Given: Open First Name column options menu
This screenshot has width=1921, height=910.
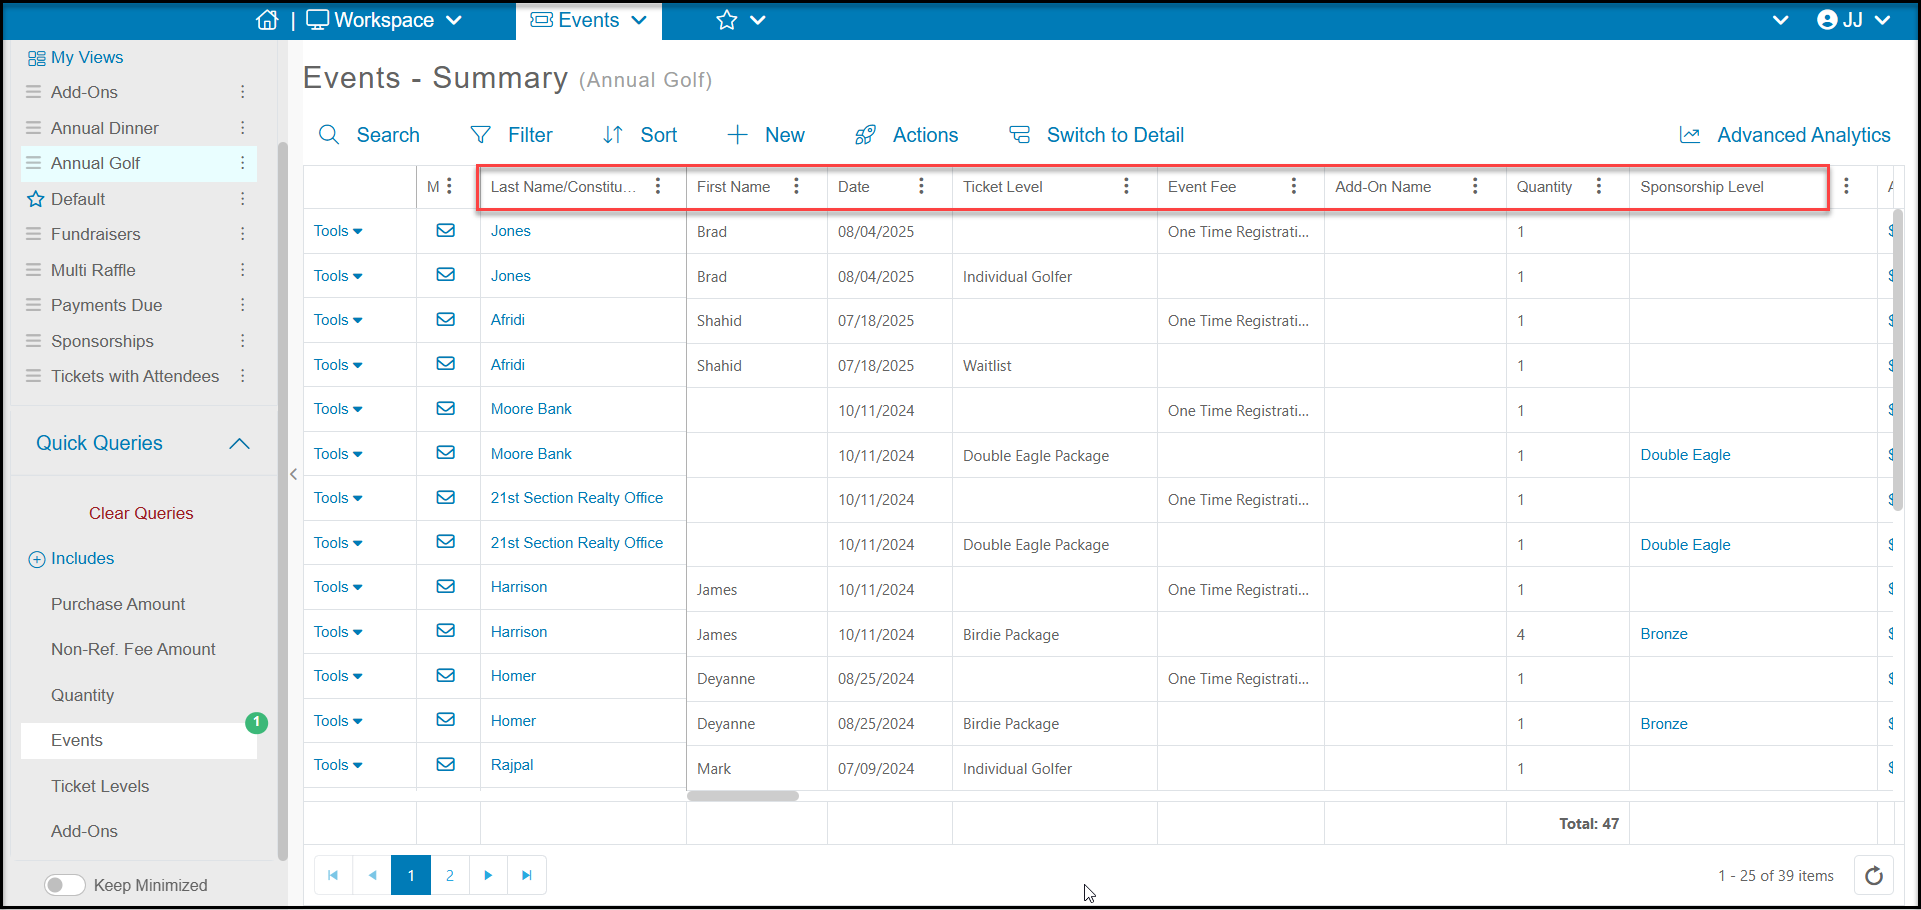Looking at the screenshot, I should coord(796,186).
